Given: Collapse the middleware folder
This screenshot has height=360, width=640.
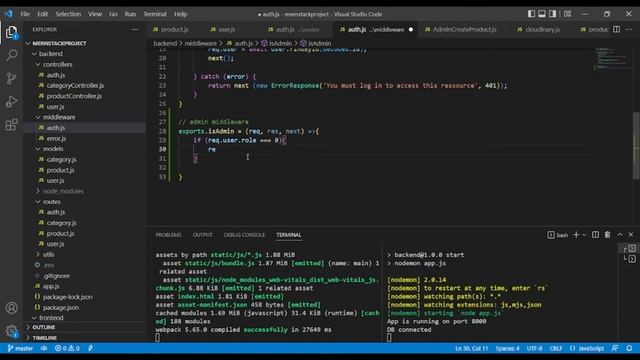Looking at the screenshot, I should [59, 117].
